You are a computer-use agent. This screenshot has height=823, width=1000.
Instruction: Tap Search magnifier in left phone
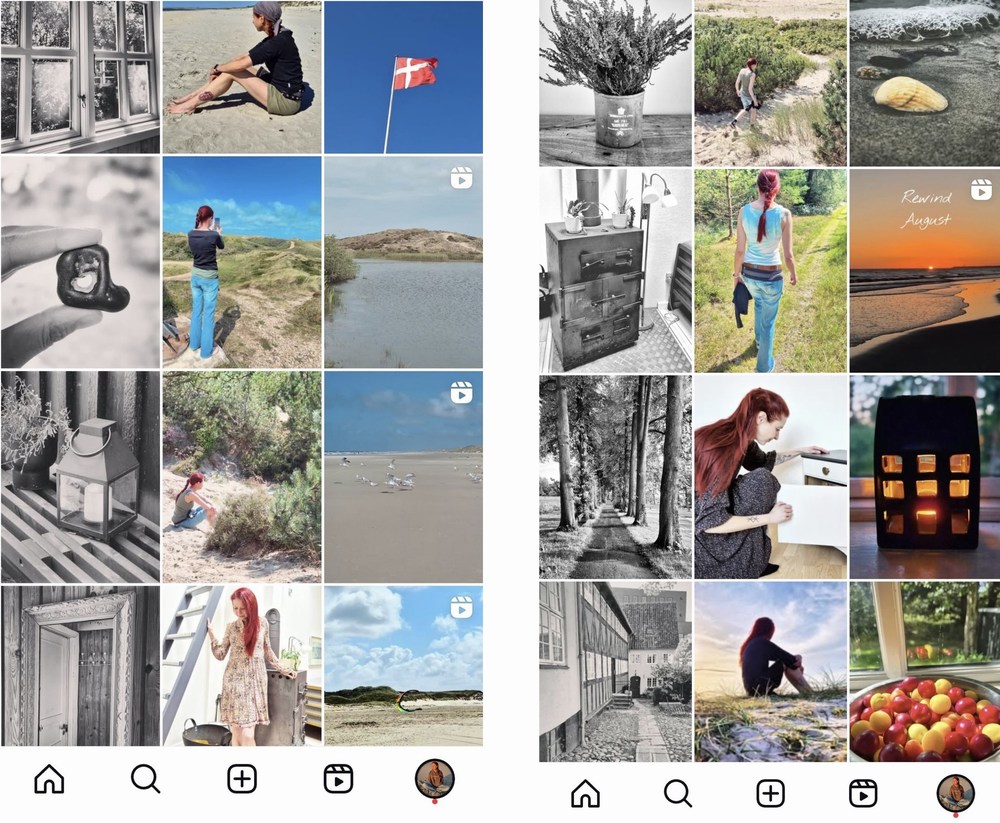[x=145, y=779]
